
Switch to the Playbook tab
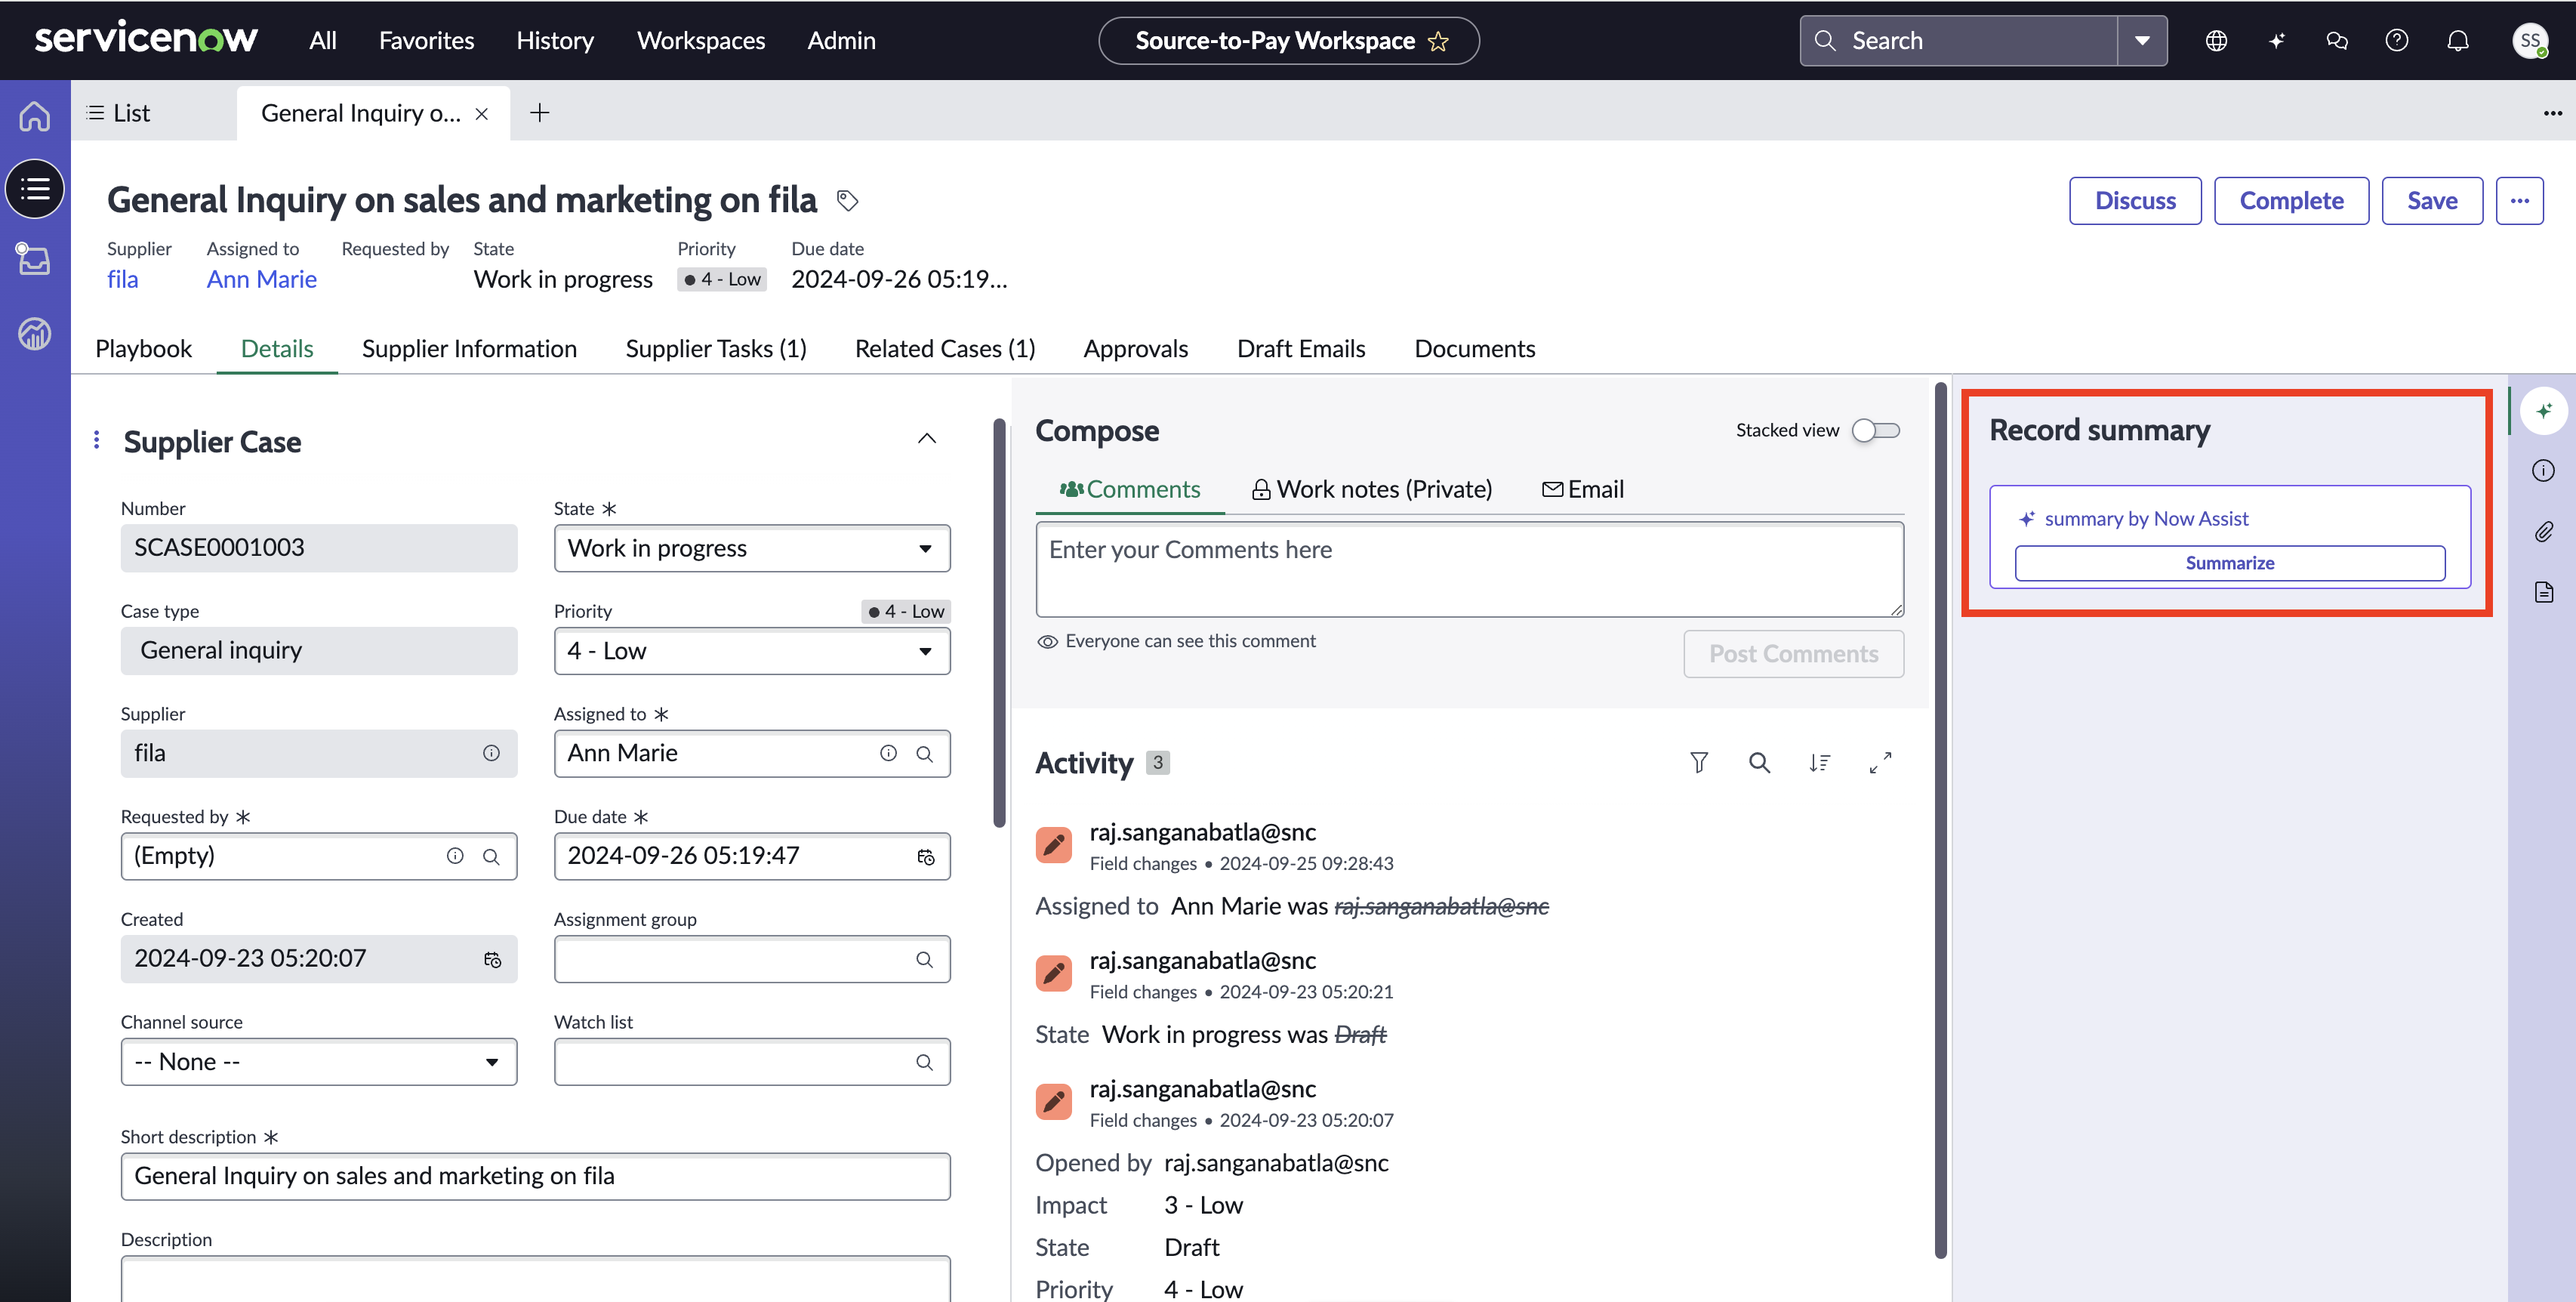pyautogui.click(x=143, y=349)
